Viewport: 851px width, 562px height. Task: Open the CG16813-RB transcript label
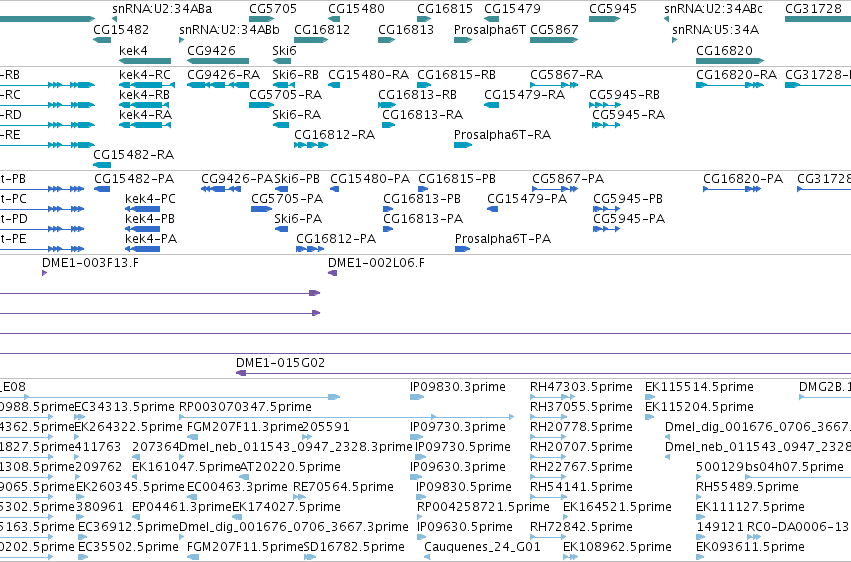point(417,94)
